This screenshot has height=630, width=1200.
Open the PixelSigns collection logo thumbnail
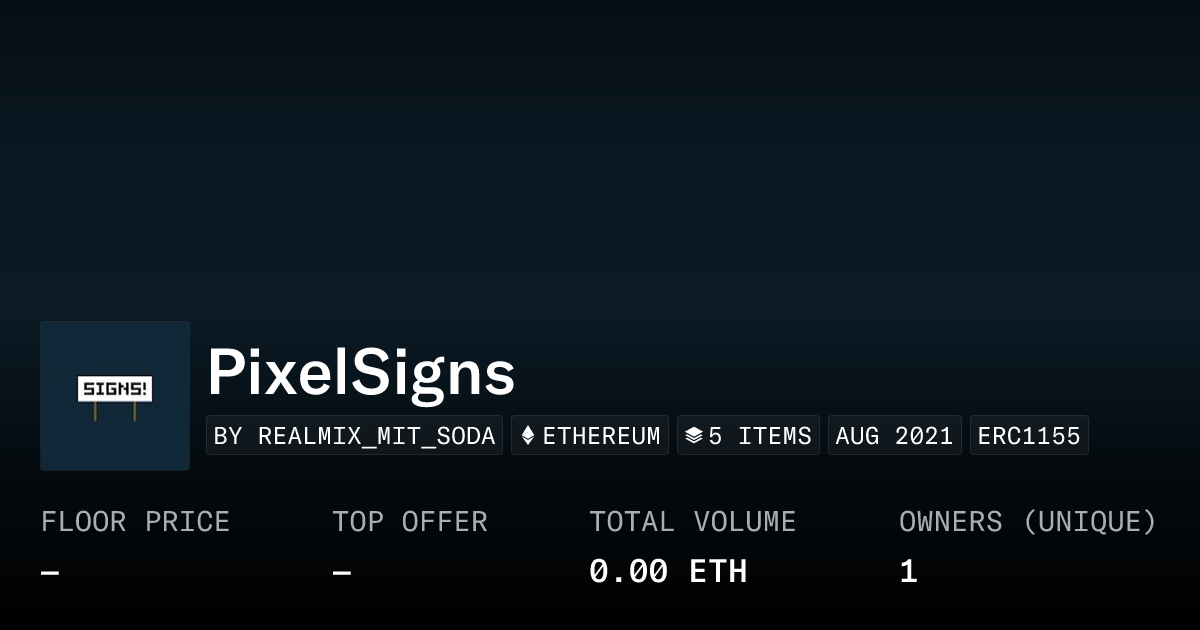coord(115,395)
